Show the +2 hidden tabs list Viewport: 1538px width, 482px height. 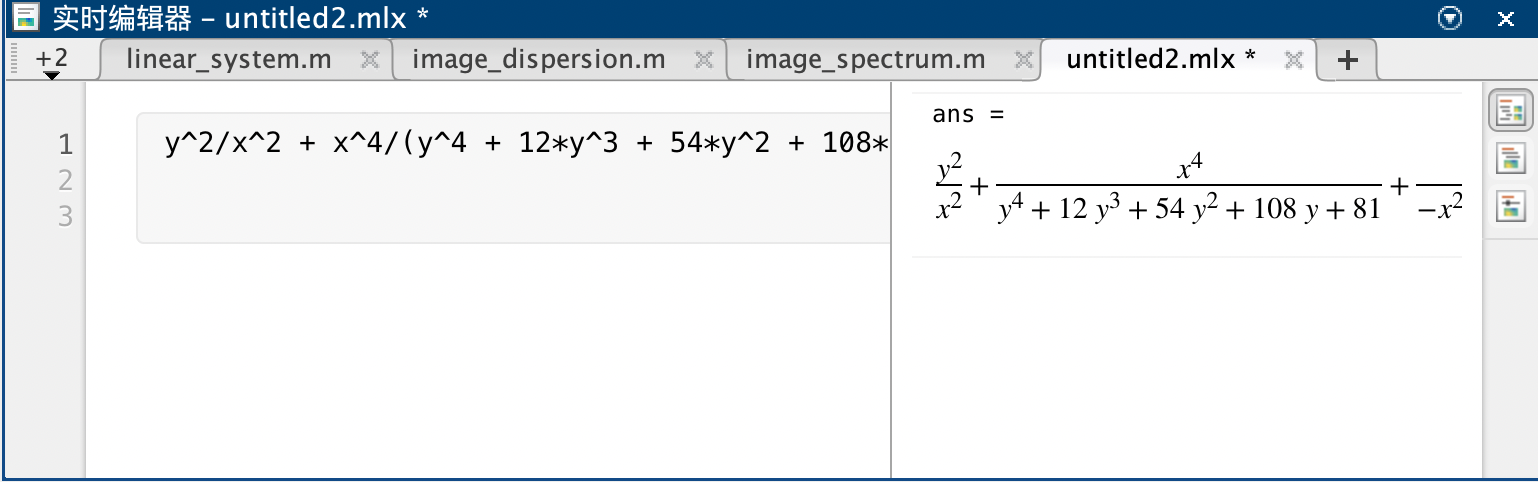(x=51, y=62)
